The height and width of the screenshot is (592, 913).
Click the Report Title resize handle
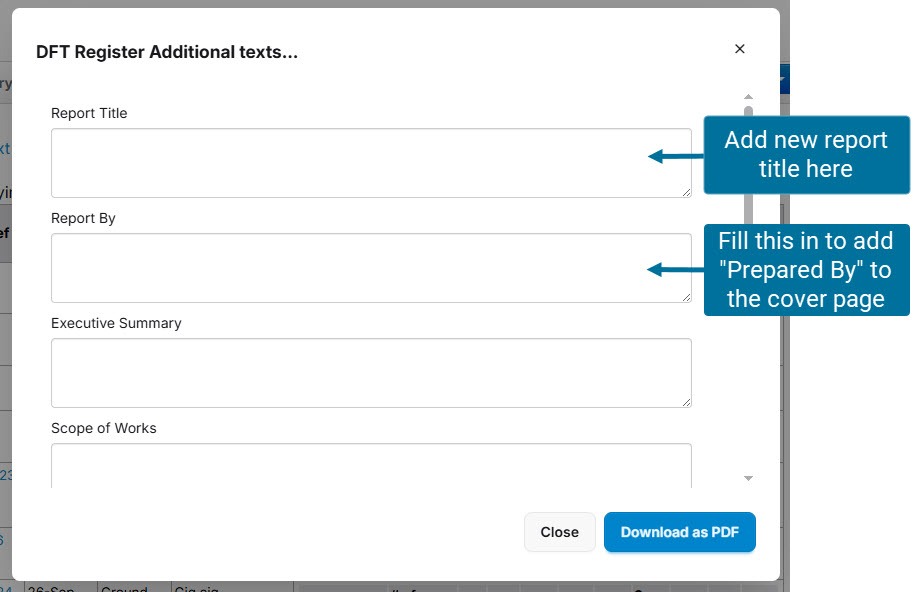(686, 191)
